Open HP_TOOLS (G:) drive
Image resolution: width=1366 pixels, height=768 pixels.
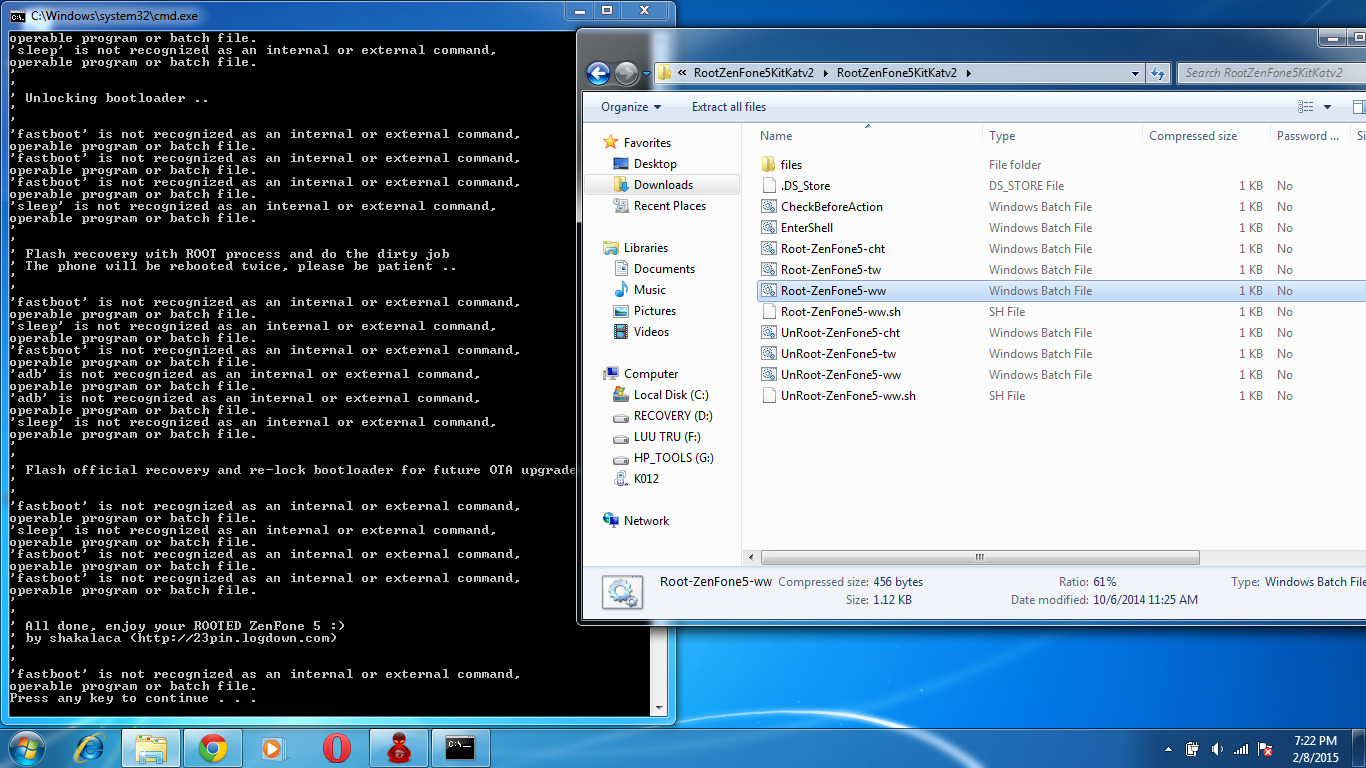click(x=673, y=458)
